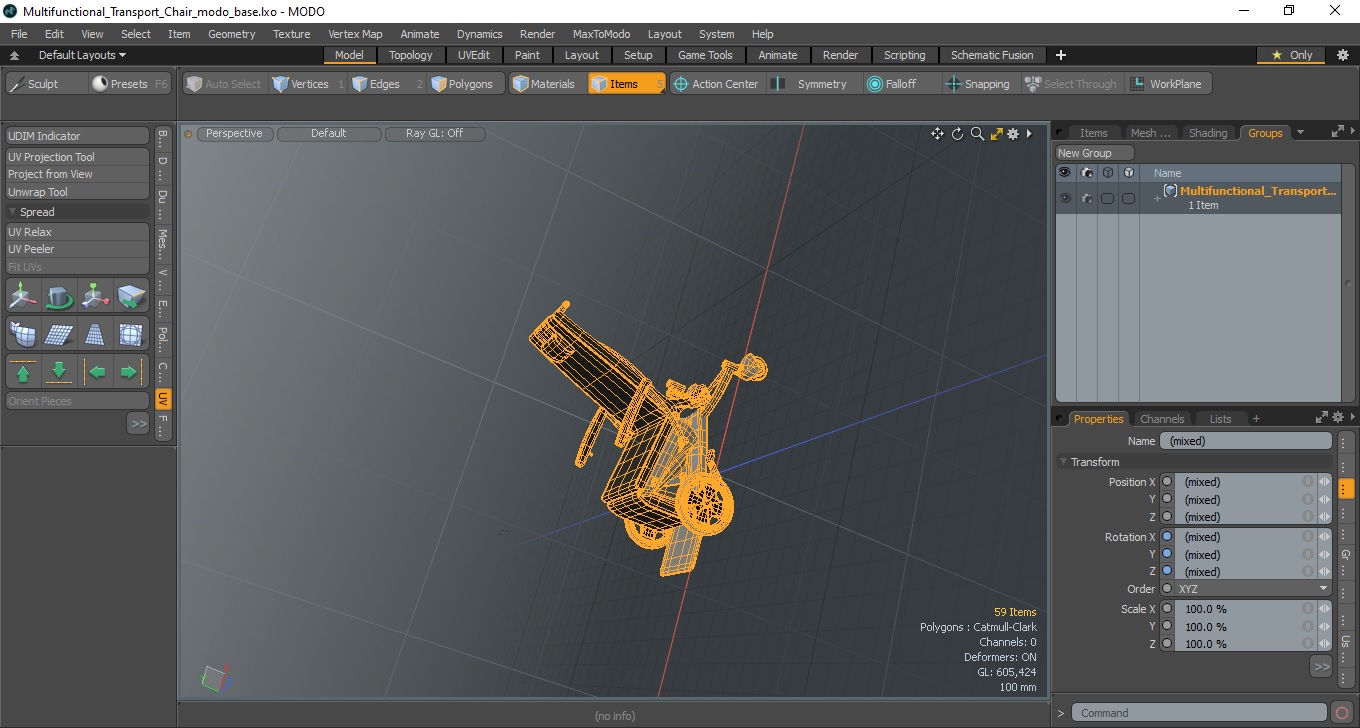The width and height of the screenshot is (1360, 728).
Task: Toggle Snapping in the toolbar
Action: point(977,84)
